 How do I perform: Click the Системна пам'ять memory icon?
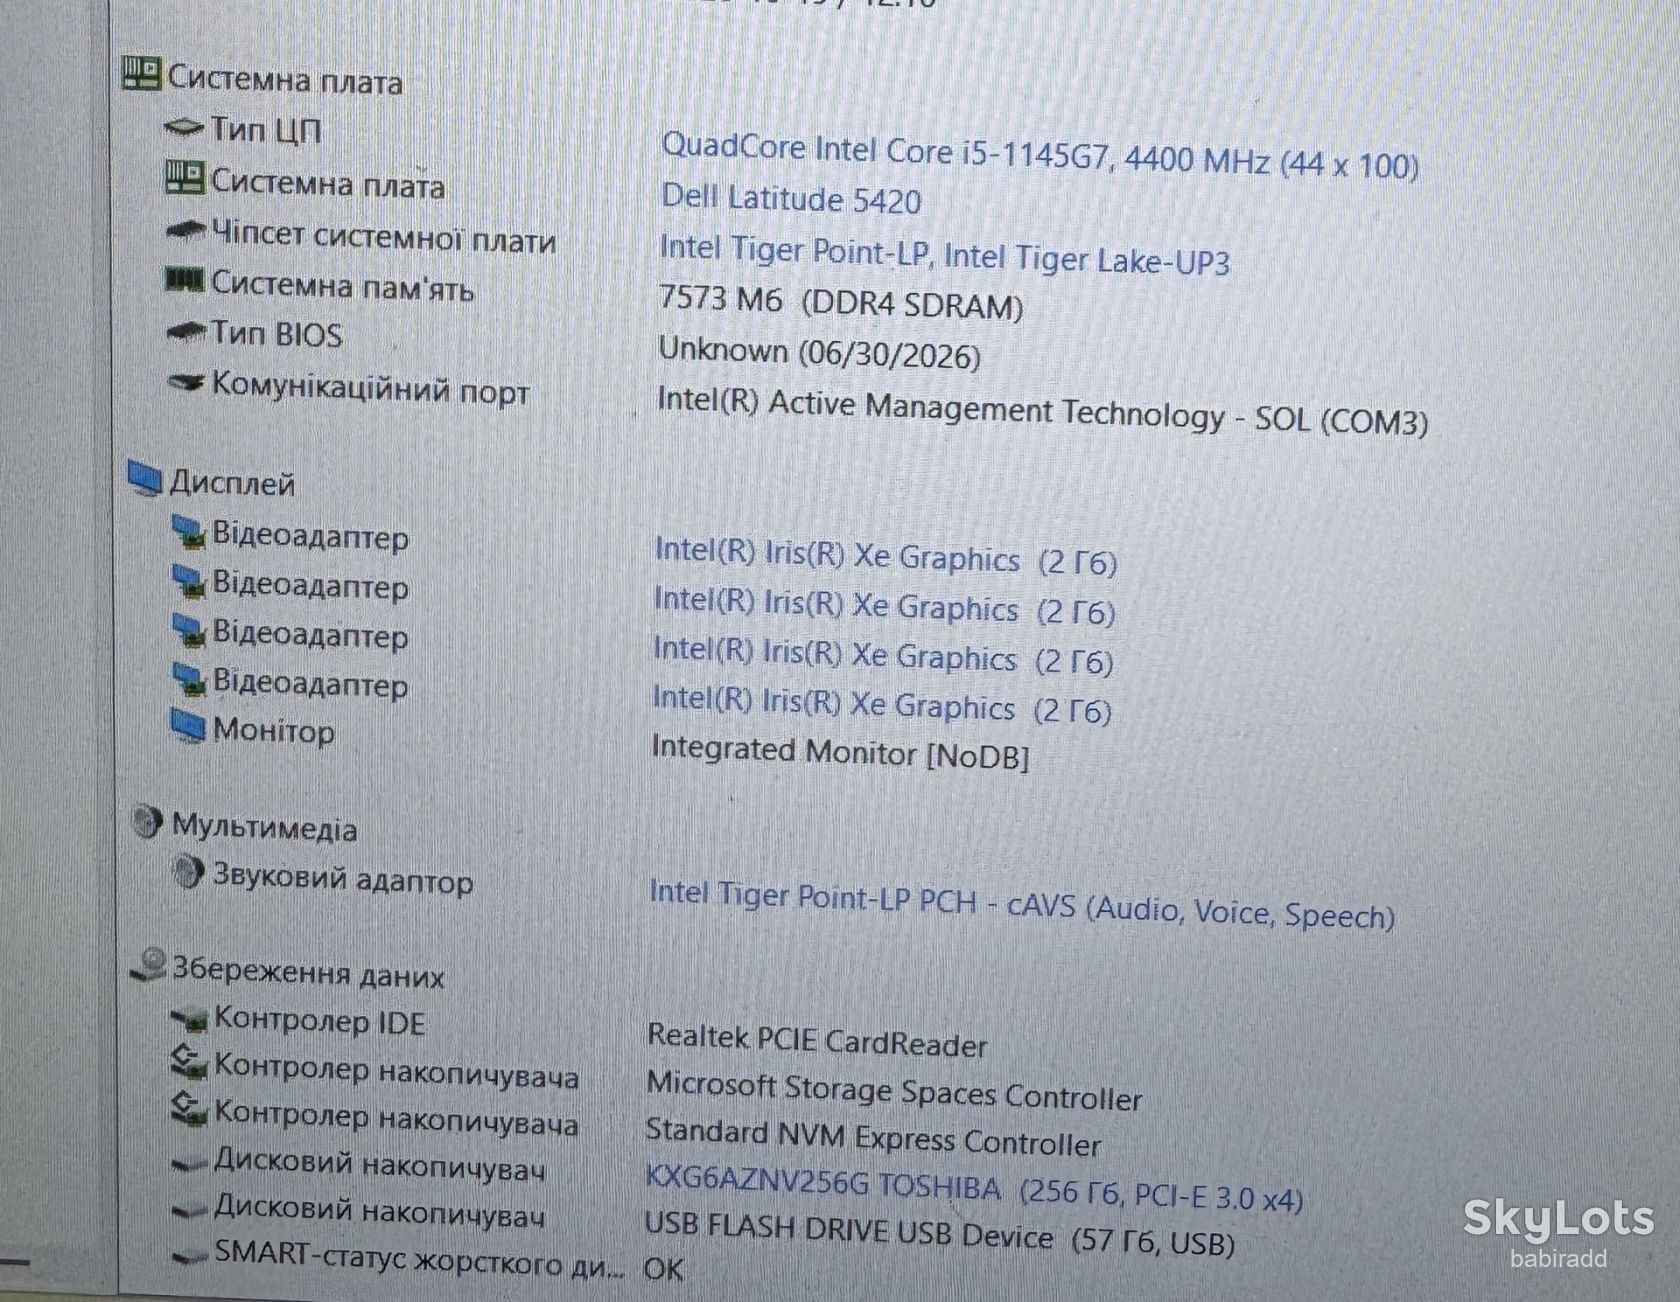pos(184,280)
